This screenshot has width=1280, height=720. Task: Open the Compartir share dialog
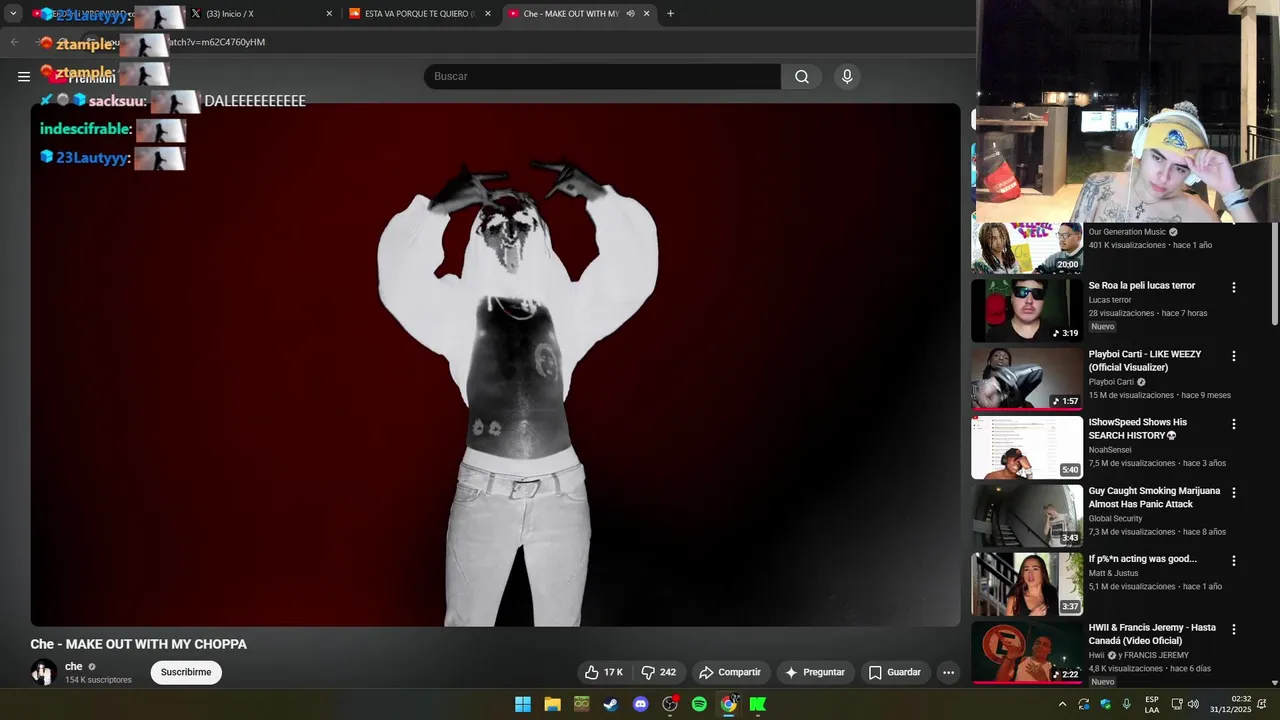click(x=730, y=672)
